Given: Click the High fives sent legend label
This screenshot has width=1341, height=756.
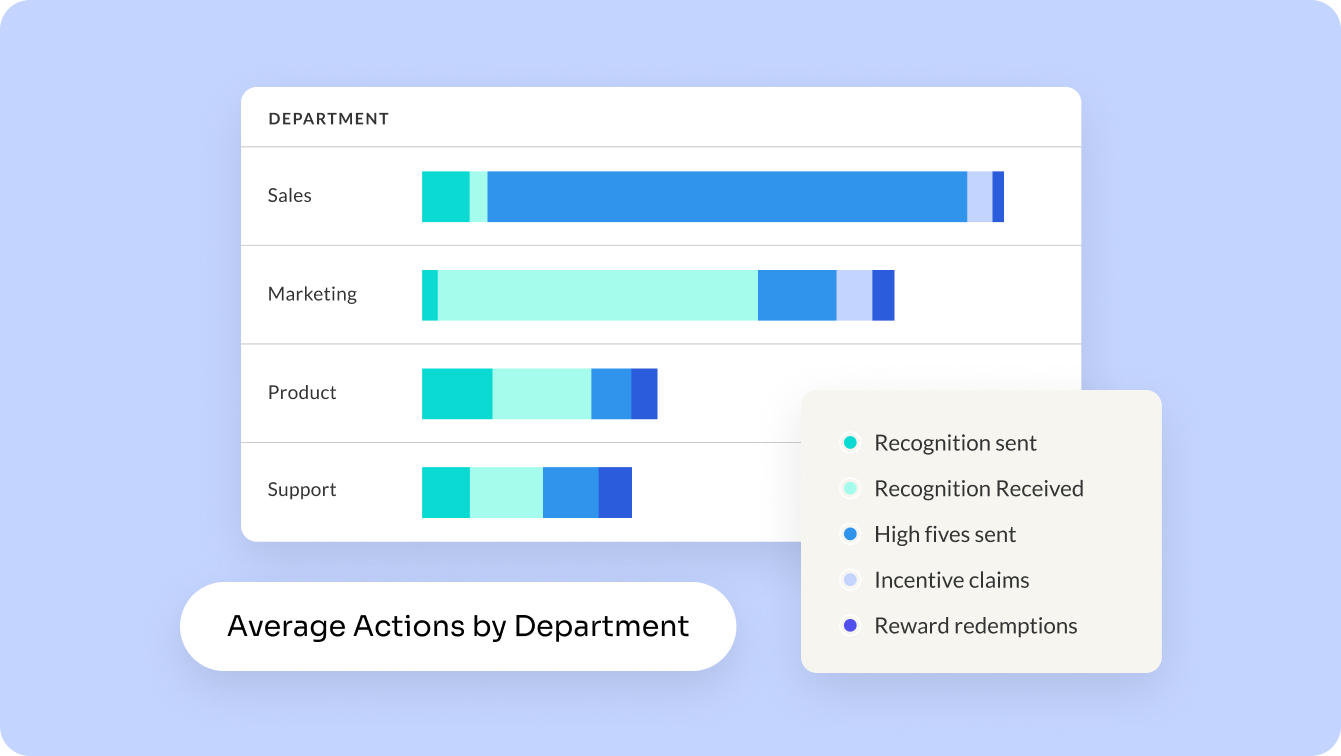Looking at the screenshot, I should coord(945,535).
